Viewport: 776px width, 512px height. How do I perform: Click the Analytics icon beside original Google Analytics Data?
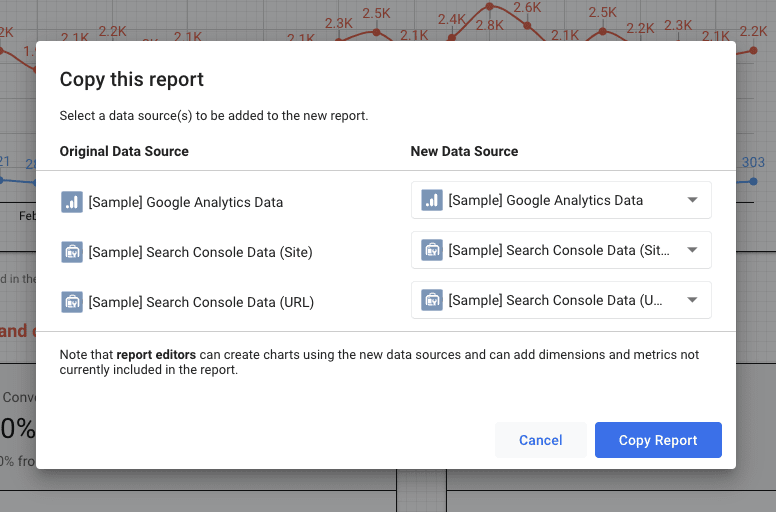click(72, 202)
